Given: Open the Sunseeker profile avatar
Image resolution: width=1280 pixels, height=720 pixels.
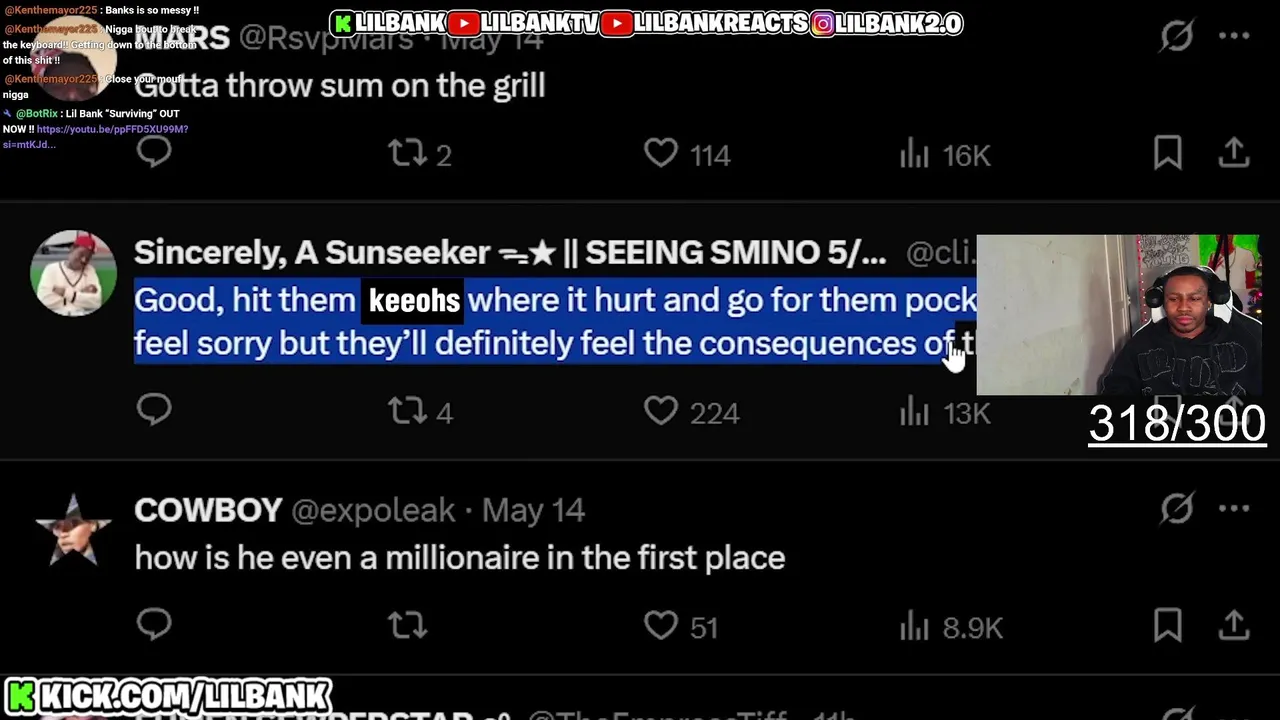Looking at the screenshot, I should coord(73,273).
